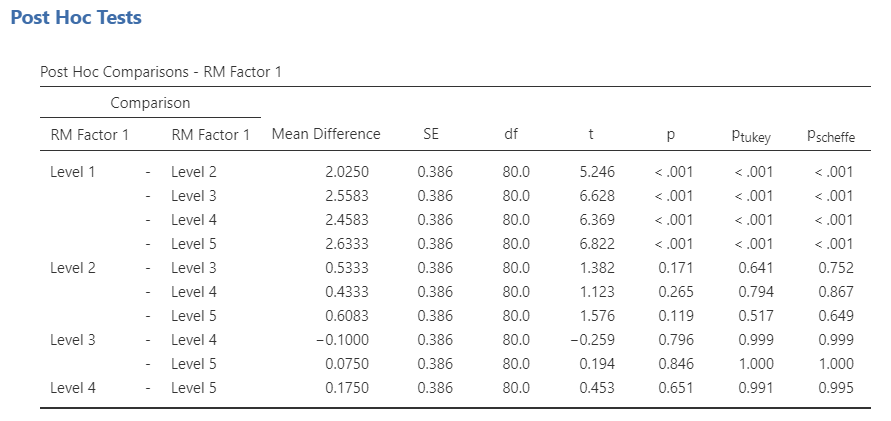Screen dimensions: 891x421
Task: Click the Scheffe p value 0.649
Action: [835, 316]
